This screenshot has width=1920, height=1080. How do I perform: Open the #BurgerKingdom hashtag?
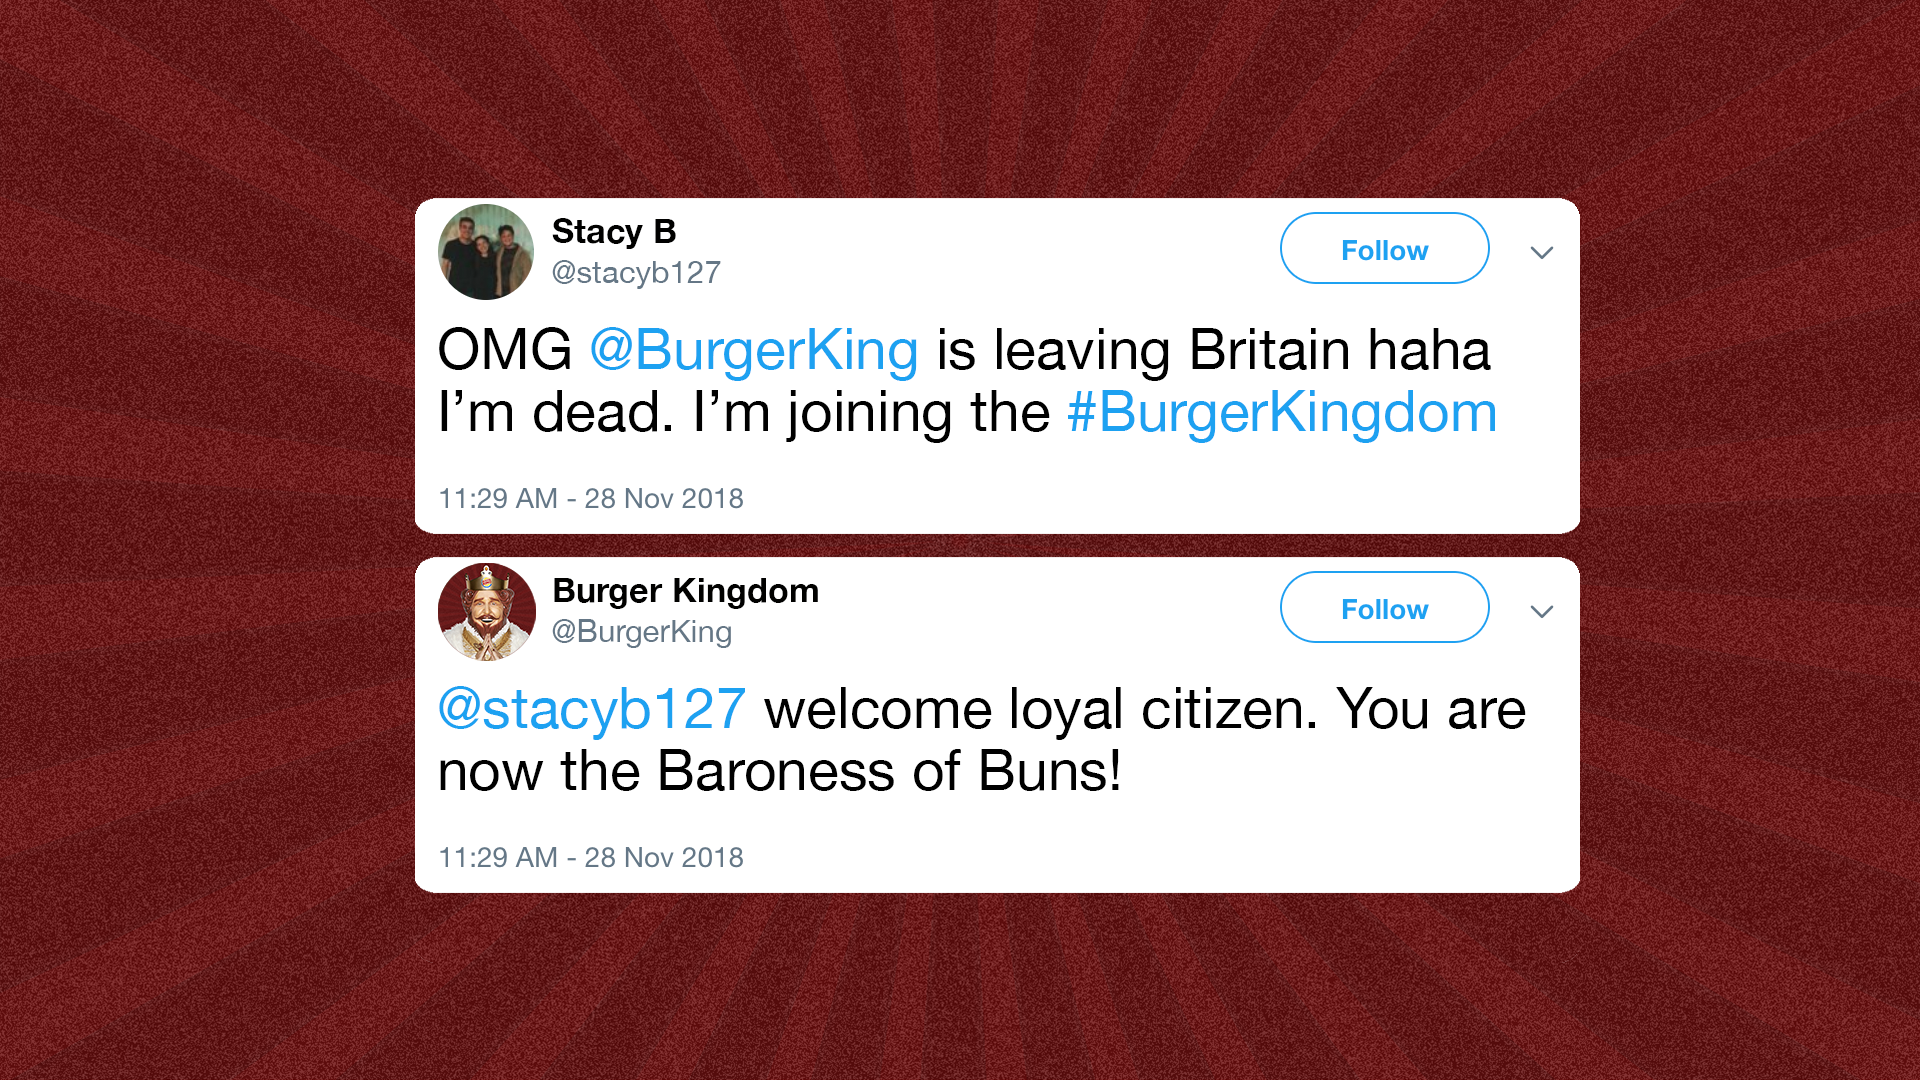[1282, 413]
